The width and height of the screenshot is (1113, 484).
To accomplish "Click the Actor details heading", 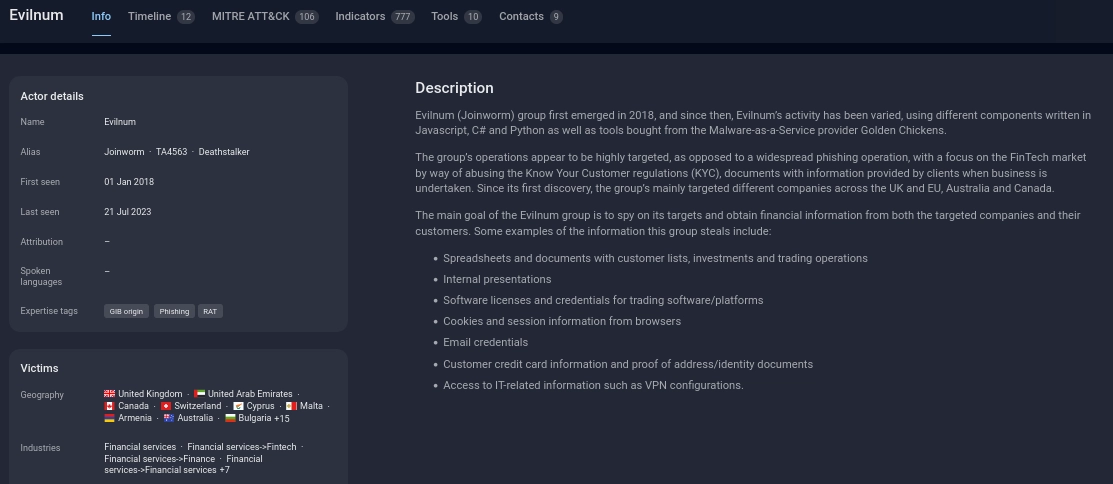I will pyautogui.click(x=52, y=97).
